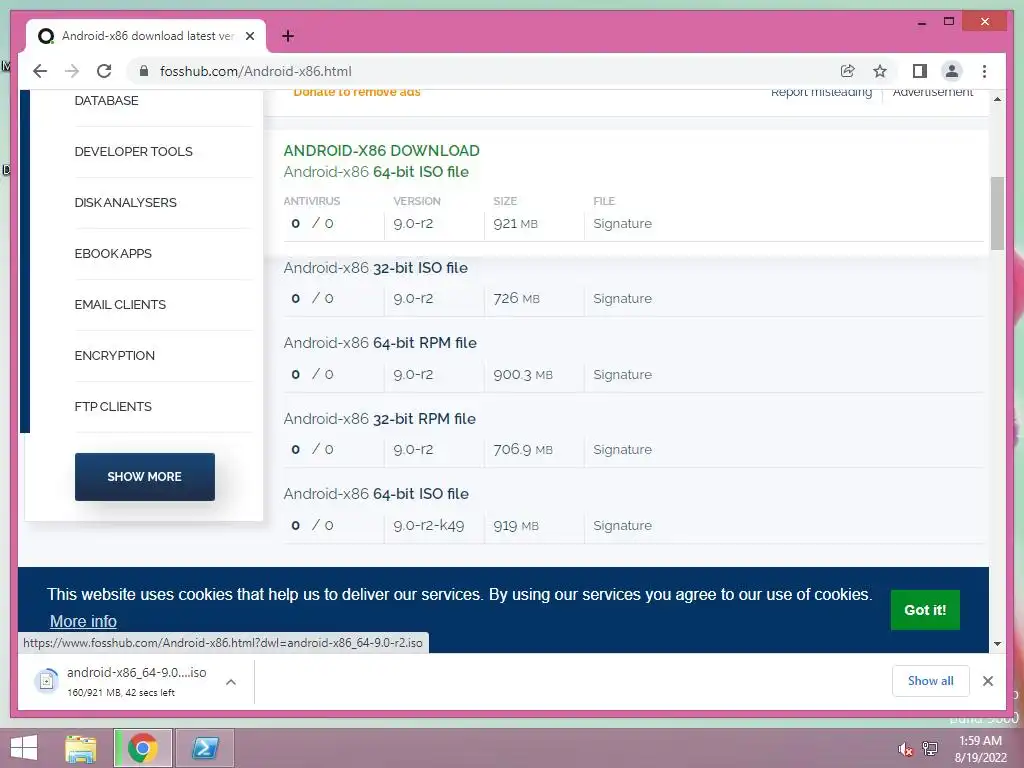Select the Android-x86 download tab
This screenshot has width=1024, height=768.
click(x=146, y=36)
